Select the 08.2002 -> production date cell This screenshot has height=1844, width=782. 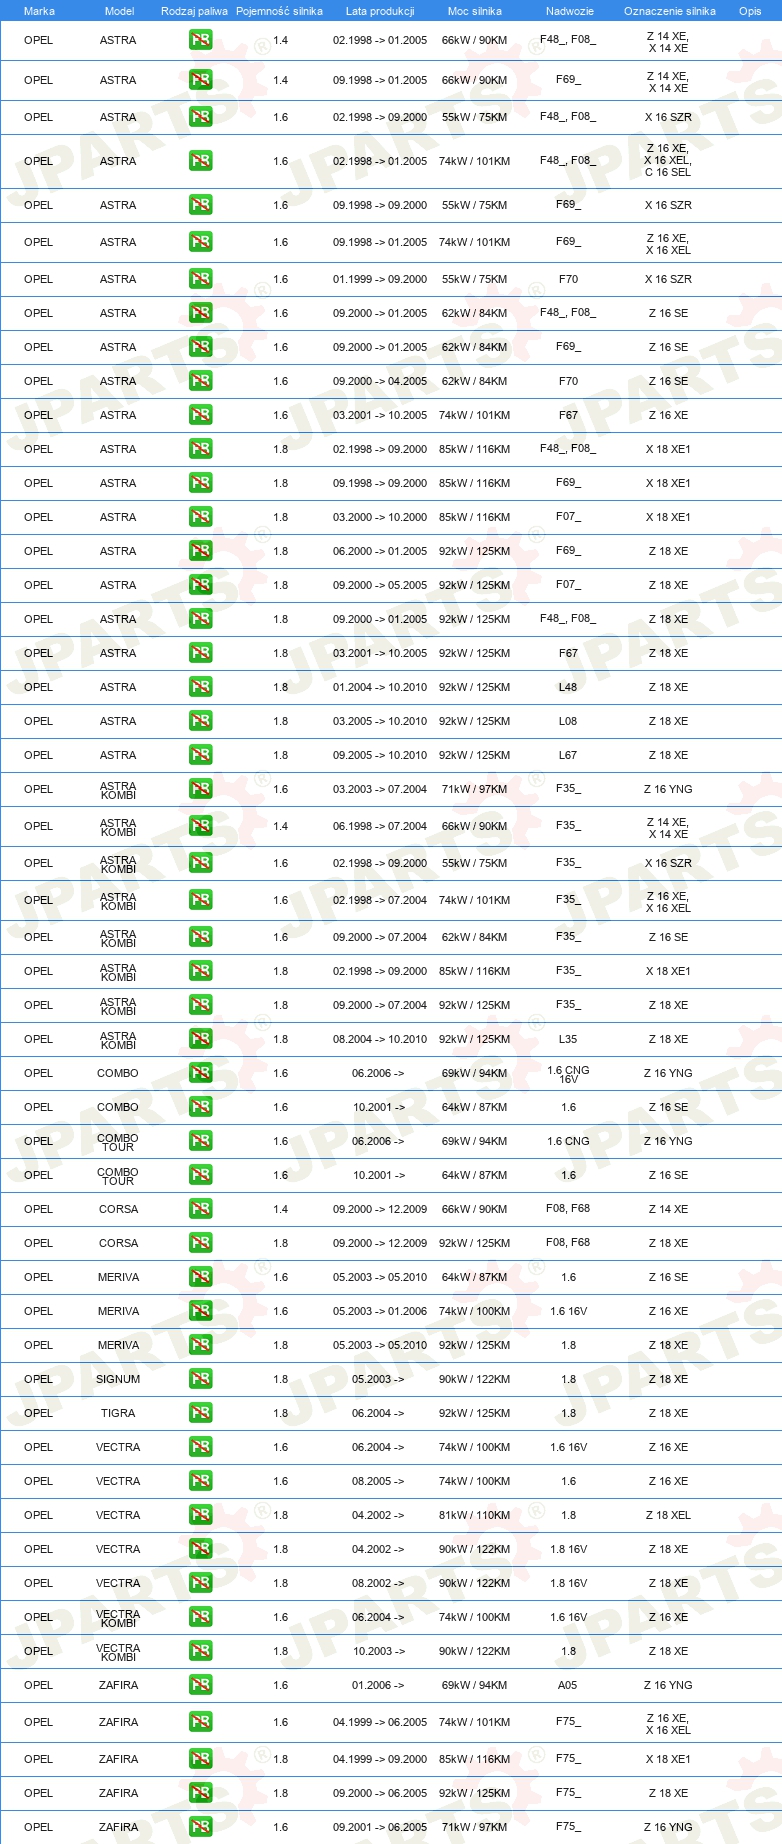click(378, 1583)
